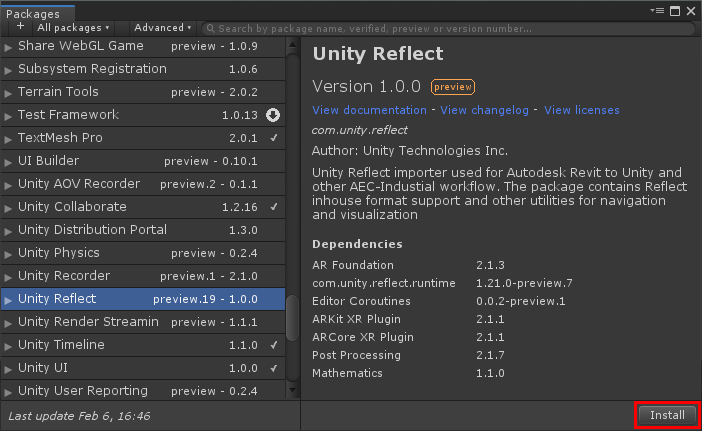
Task: Select the Packages tab
Action: (x=33, y=13)
